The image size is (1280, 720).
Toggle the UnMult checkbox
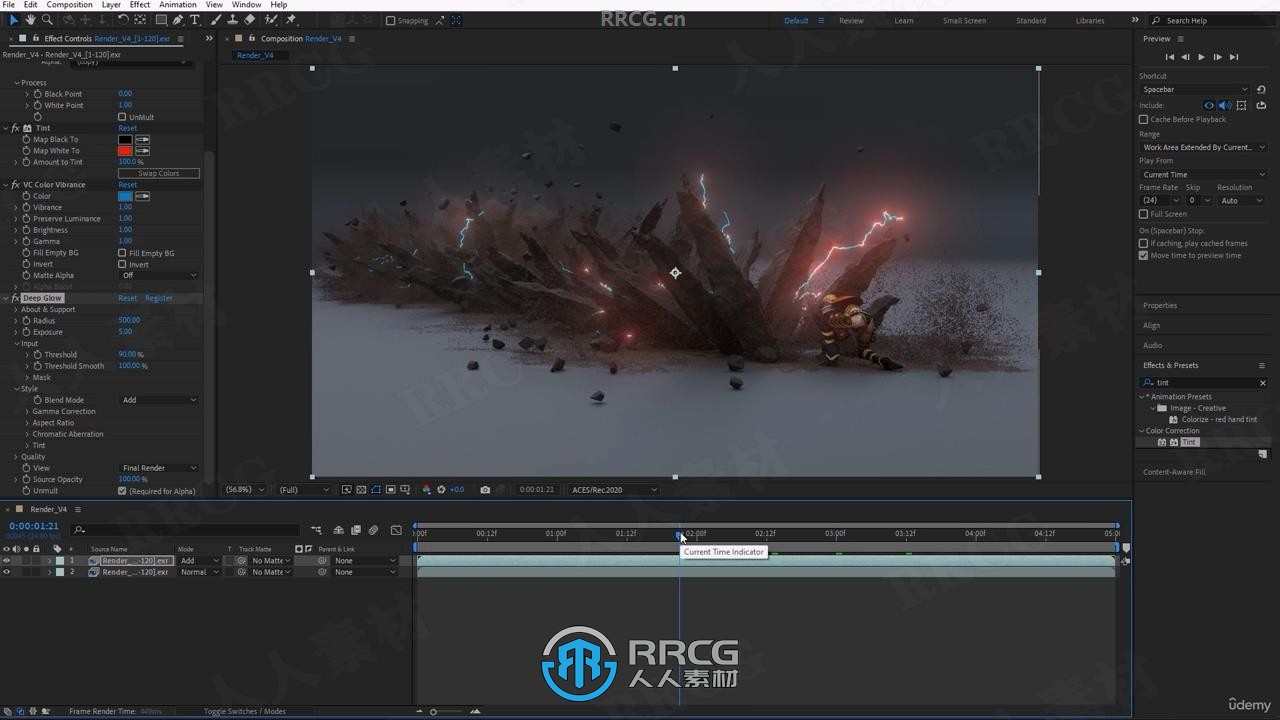point(122,117)
